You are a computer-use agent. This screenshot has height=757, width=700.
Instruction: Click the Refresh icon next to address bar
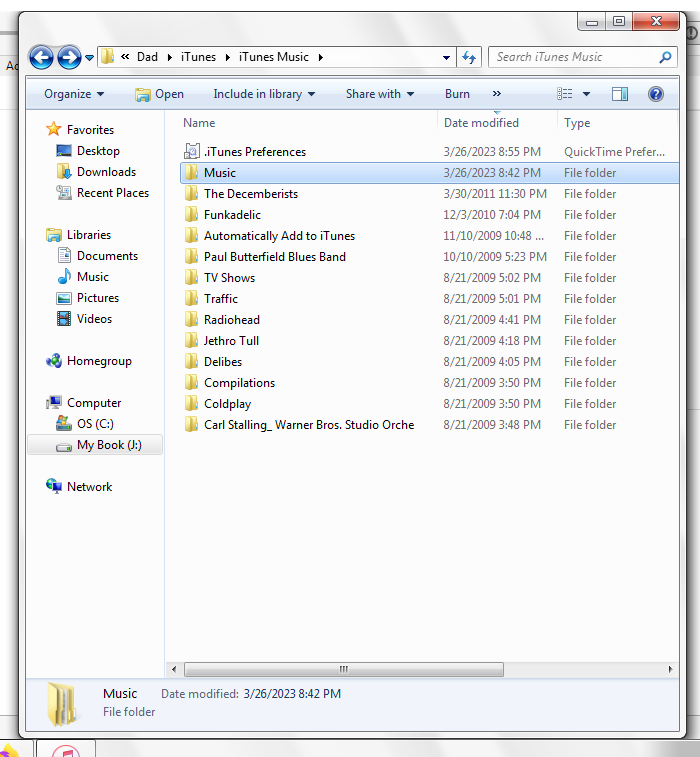pos(469,57)
